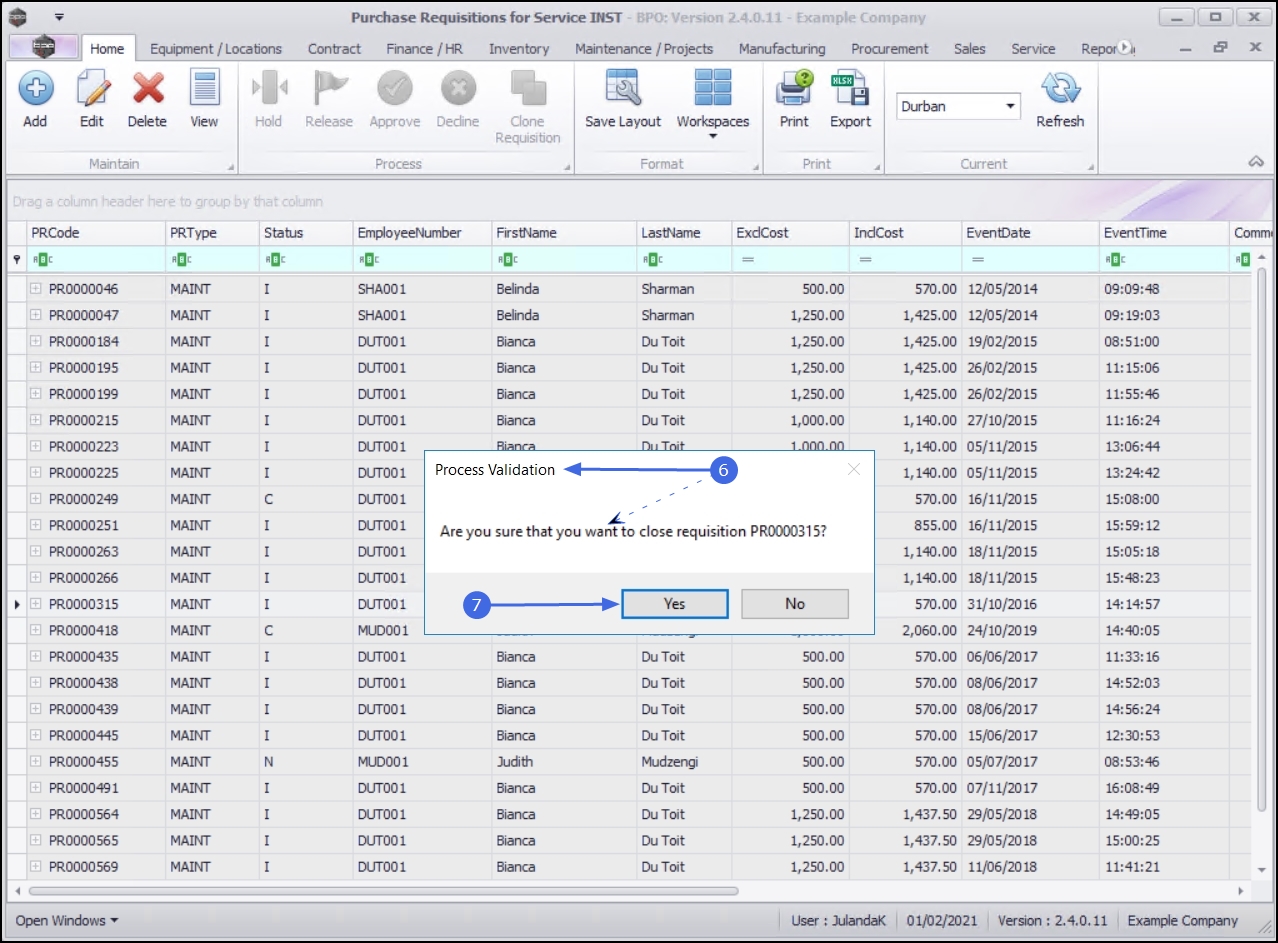Open the Durban site dropdown
This screenshot has width=1278, height=943.
point(1010,106)
